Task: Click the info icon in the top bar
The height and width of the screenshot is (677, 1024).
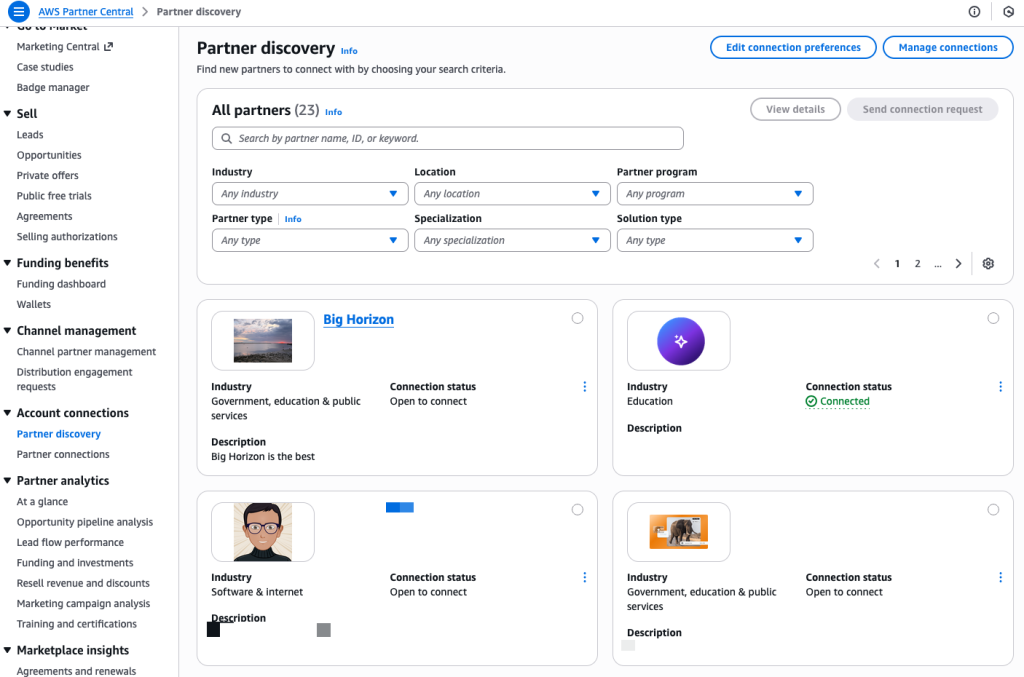Action: [974, 11]
